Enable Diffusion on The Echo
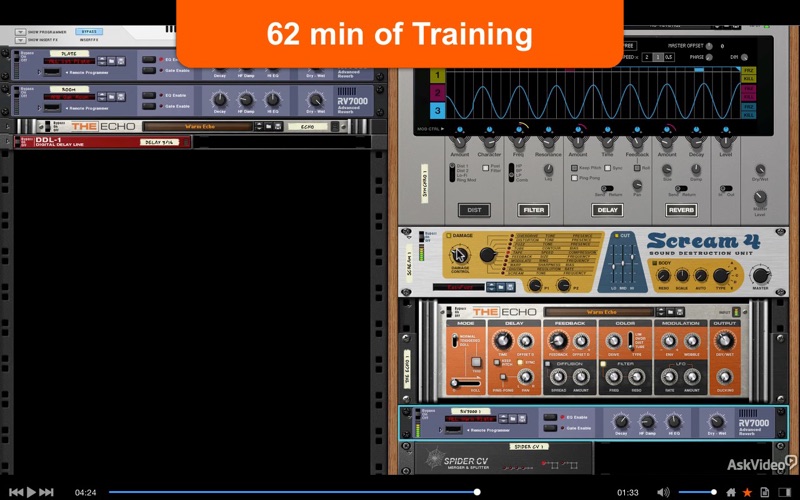Viewport: 800px width, 500px height. (x=548, y=364)
